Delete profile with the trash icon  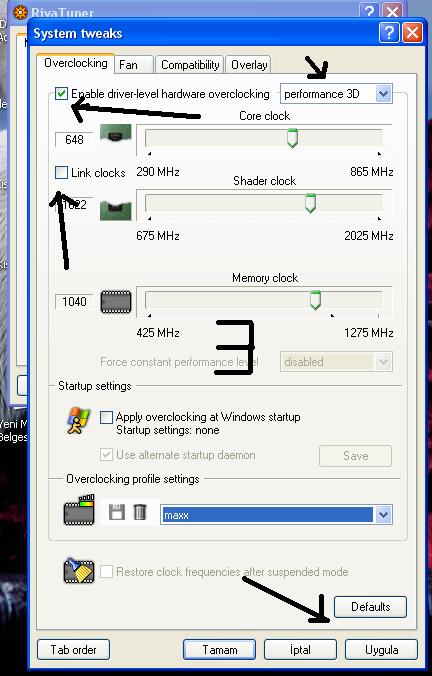[x=140, y=513]
